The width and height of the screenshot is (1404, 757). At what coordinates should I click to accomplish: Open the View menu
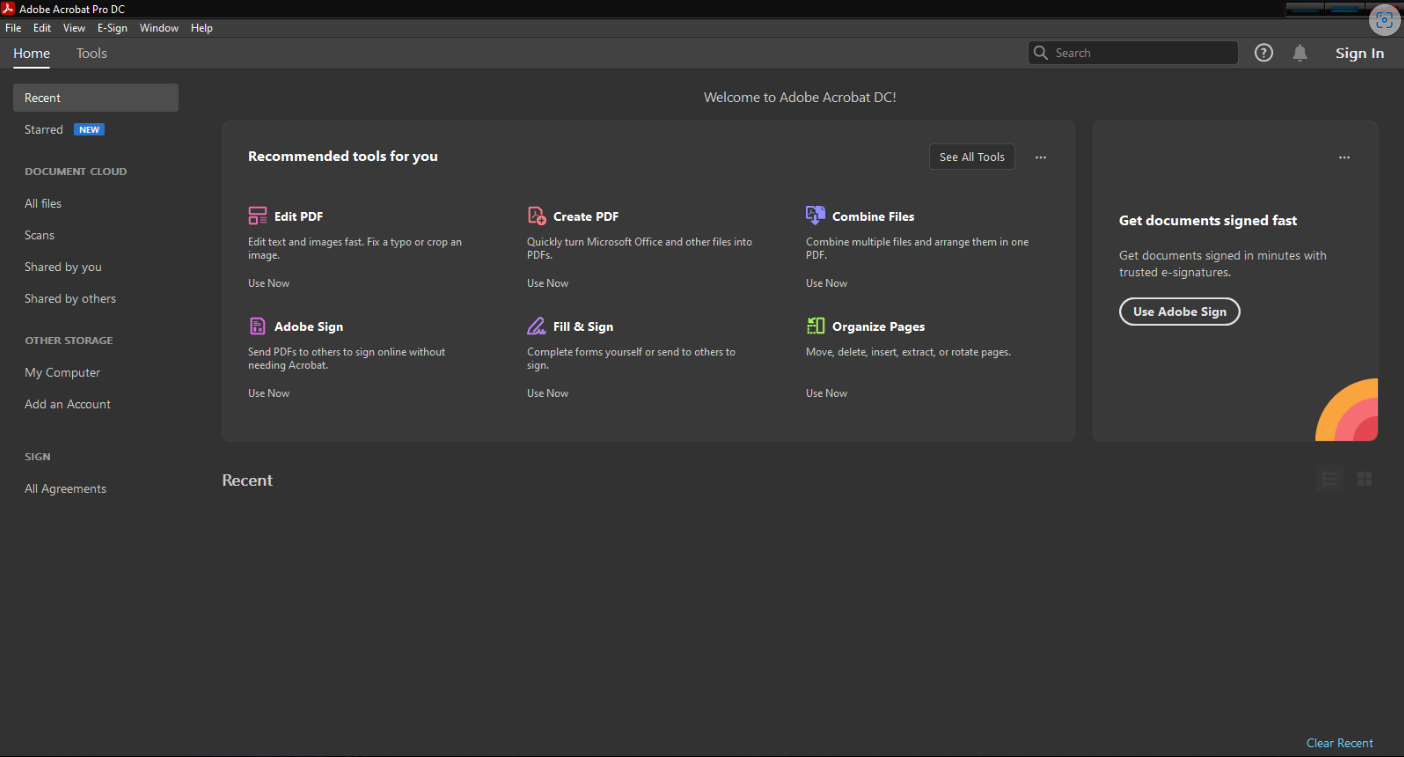coord(74,28)
